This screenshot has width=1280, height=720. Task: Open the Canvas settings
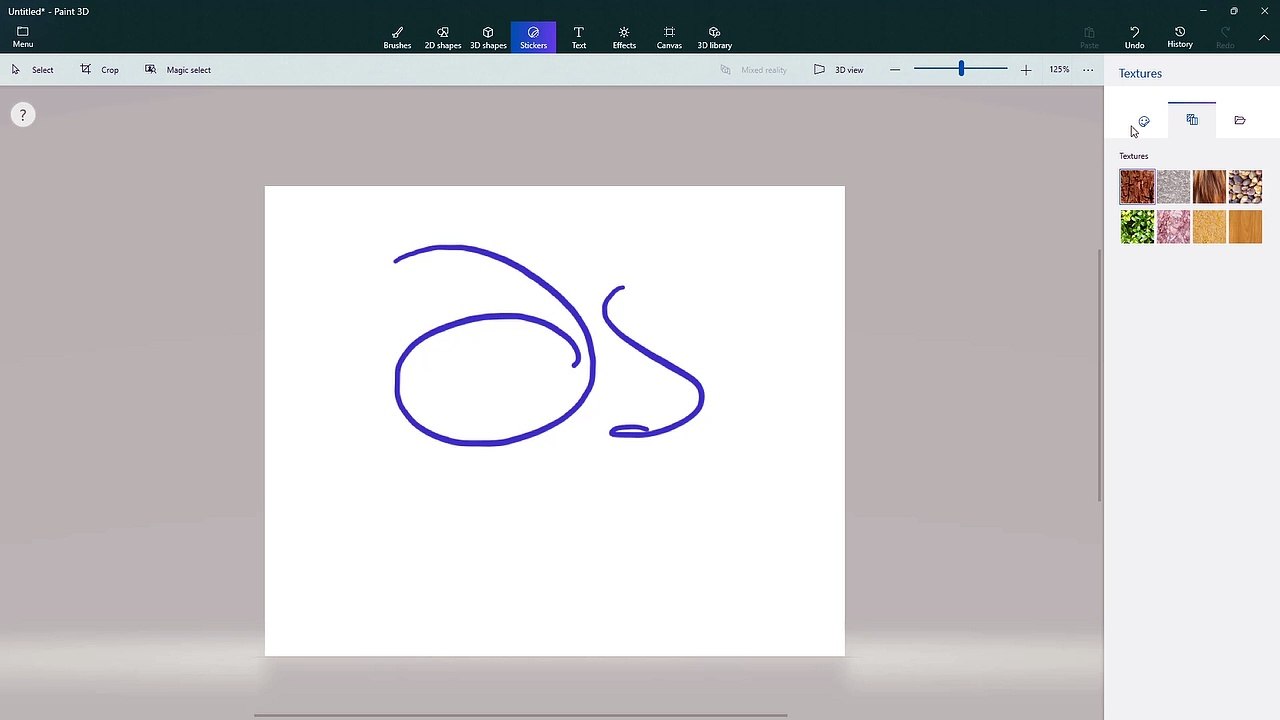[669, 37]
